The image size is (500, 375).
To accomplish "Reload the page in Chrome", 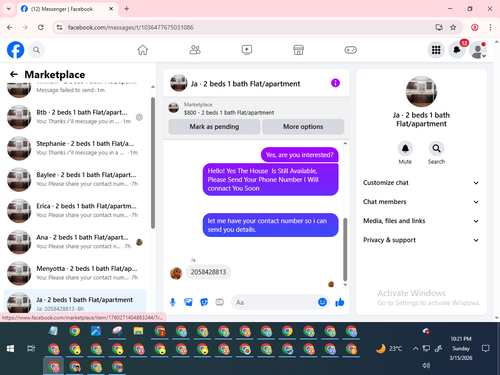I will pyautogui.click(x=41, y=27).
